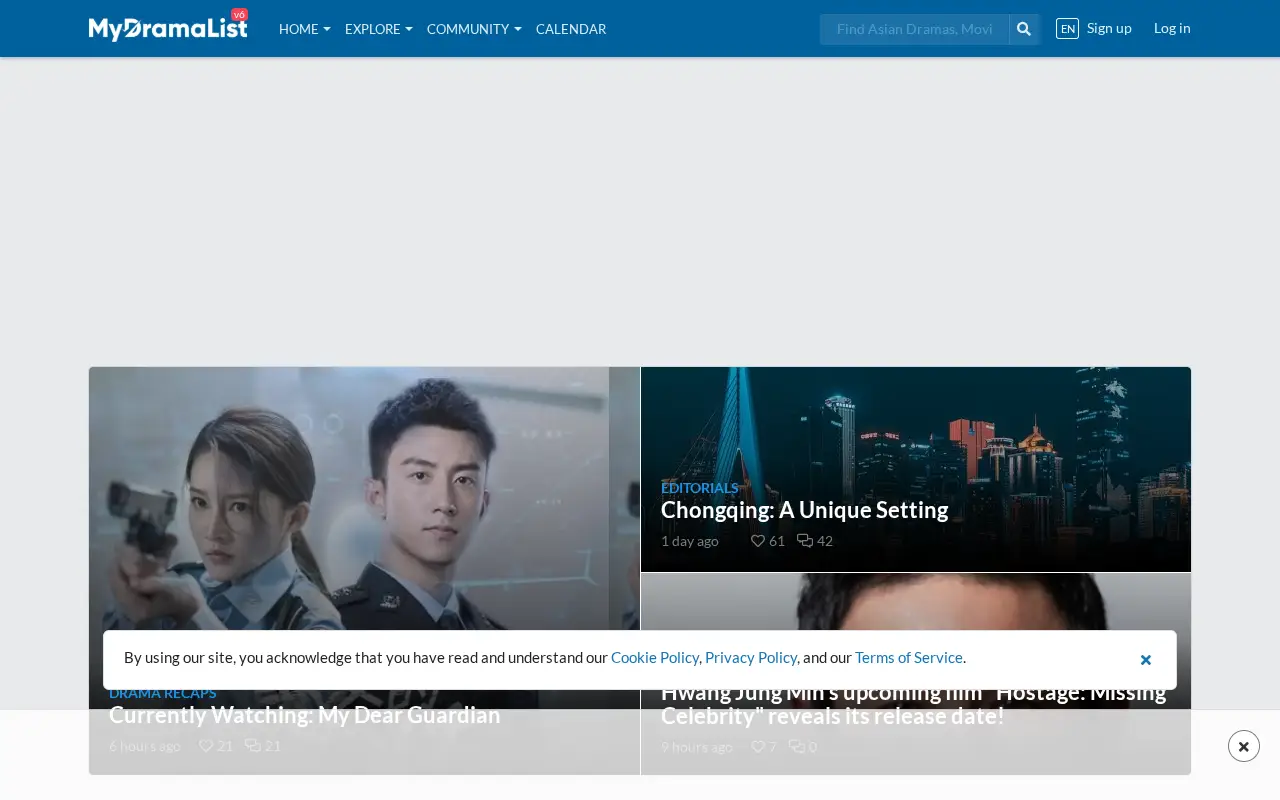Focus the Find Asian Dramas search field
This screenshot has width=1280, height=800.
tap(914, 29)
